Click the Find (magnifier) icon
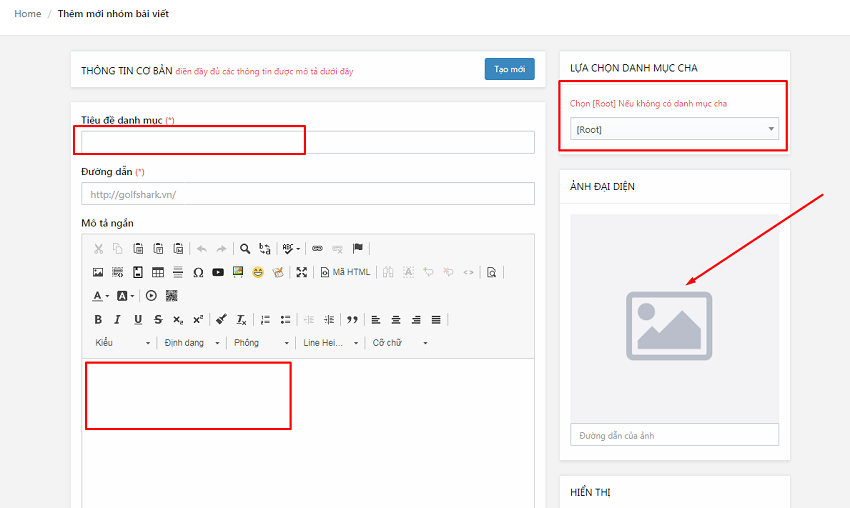This screenshot has height=508, width=850. 245,248
